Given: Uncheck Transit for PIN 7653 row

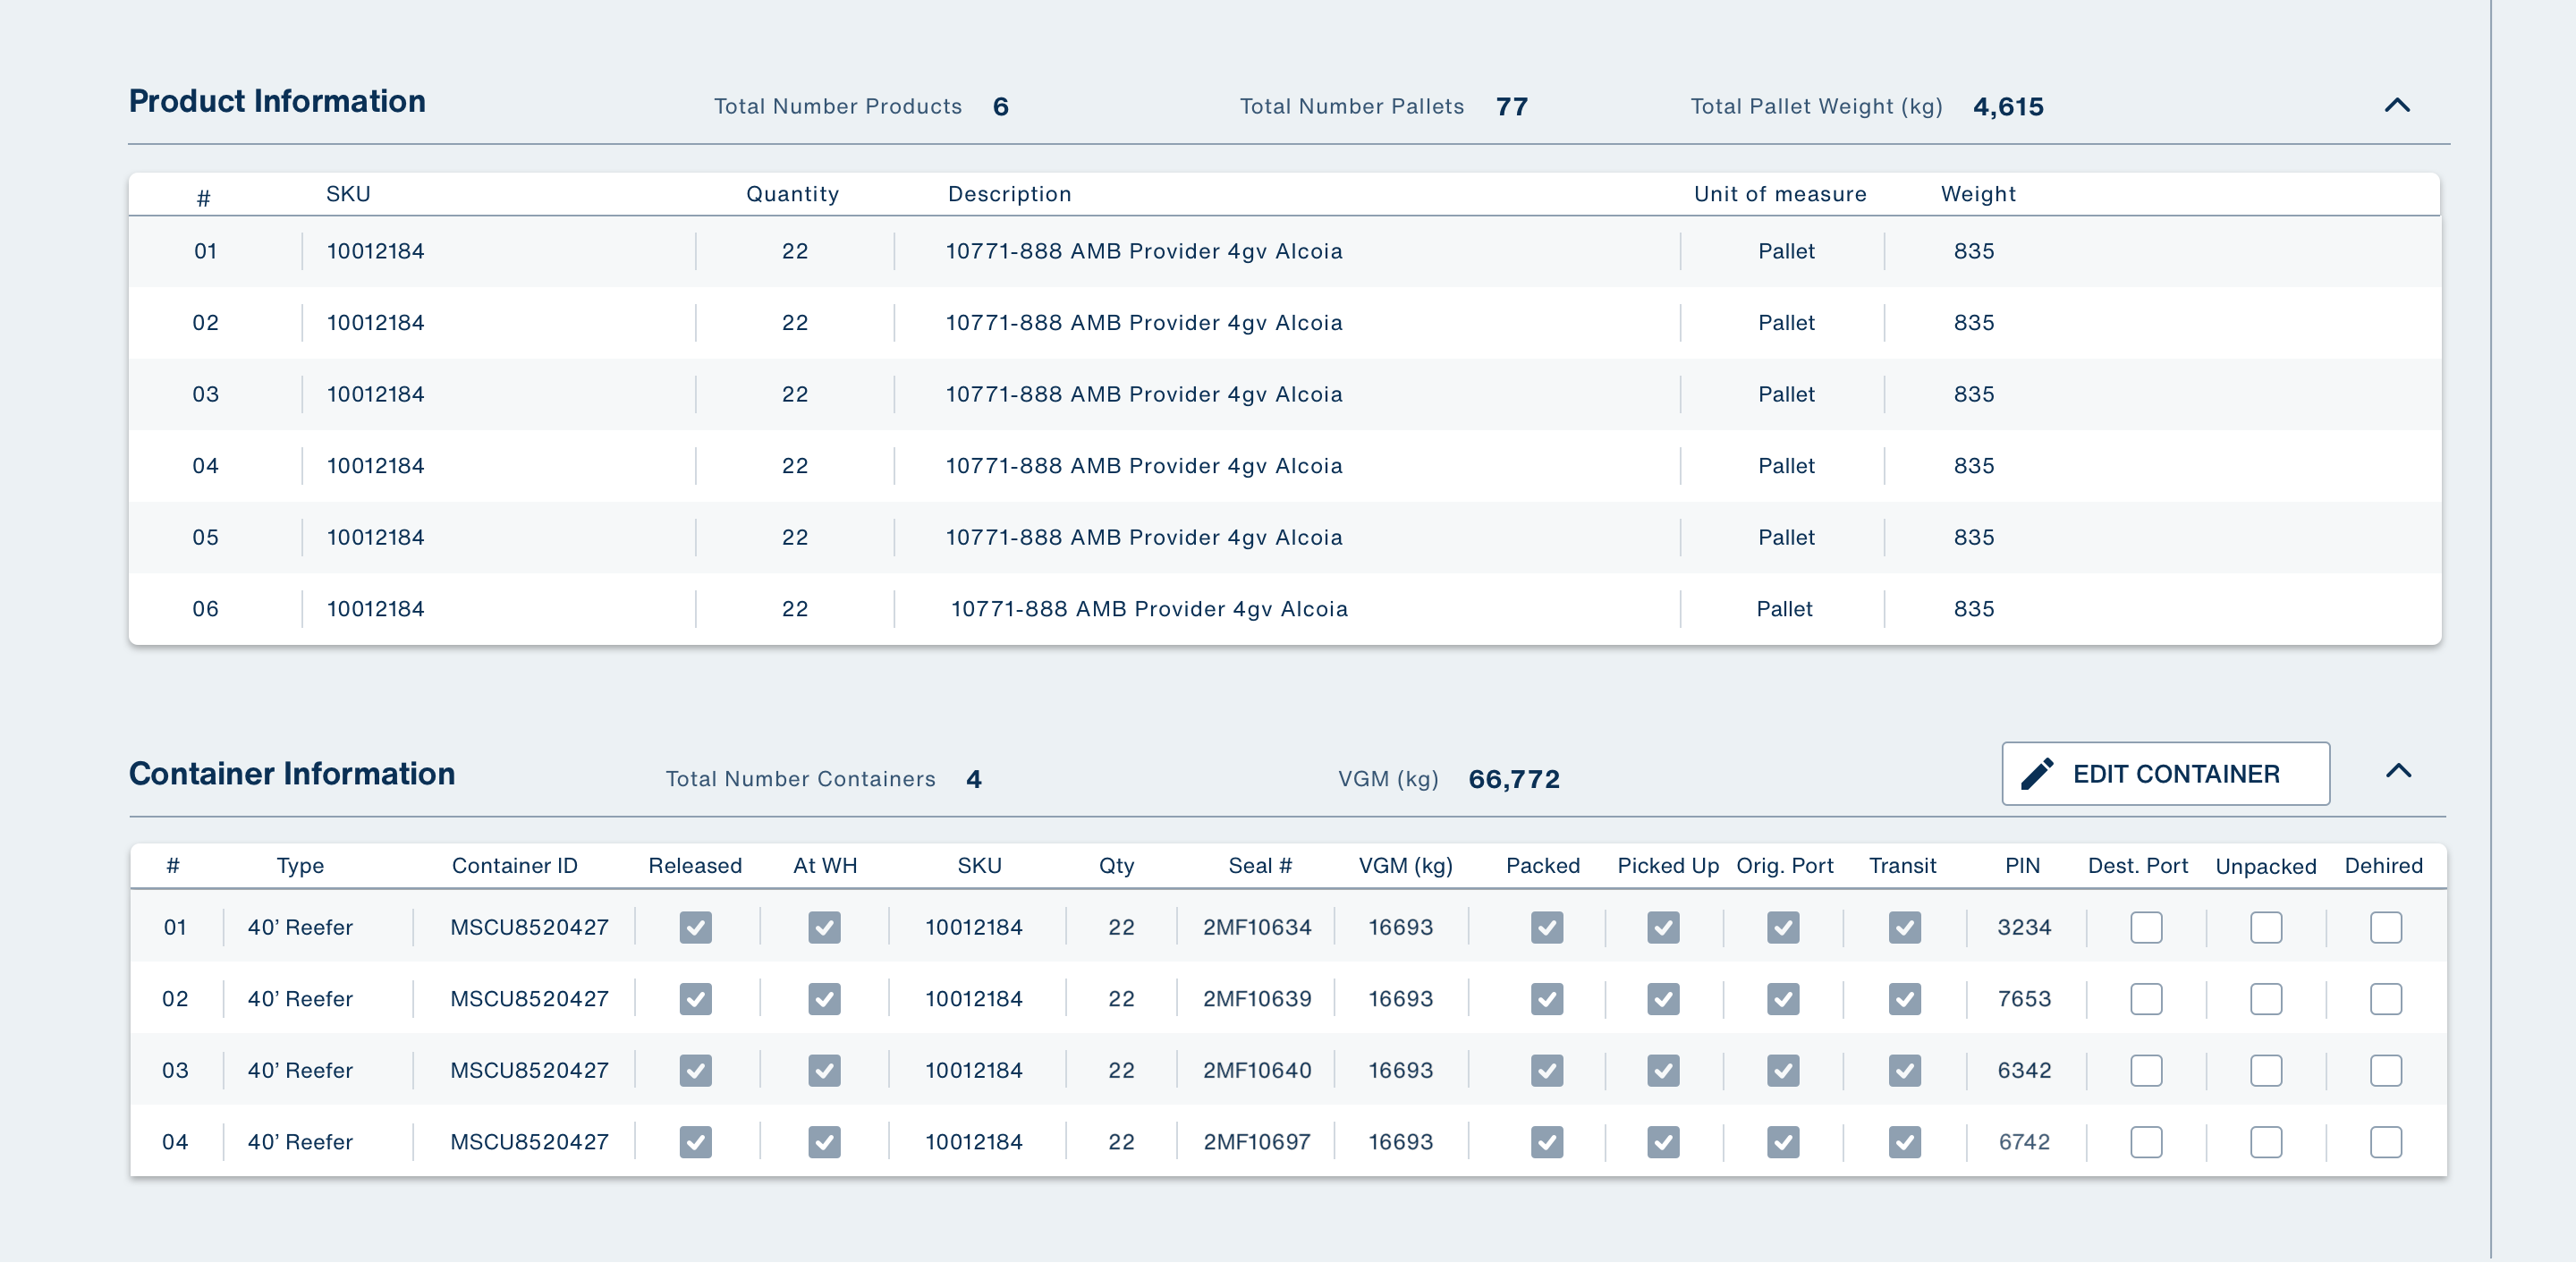Looking at the screenshot, I should [x=1904, y=998].
